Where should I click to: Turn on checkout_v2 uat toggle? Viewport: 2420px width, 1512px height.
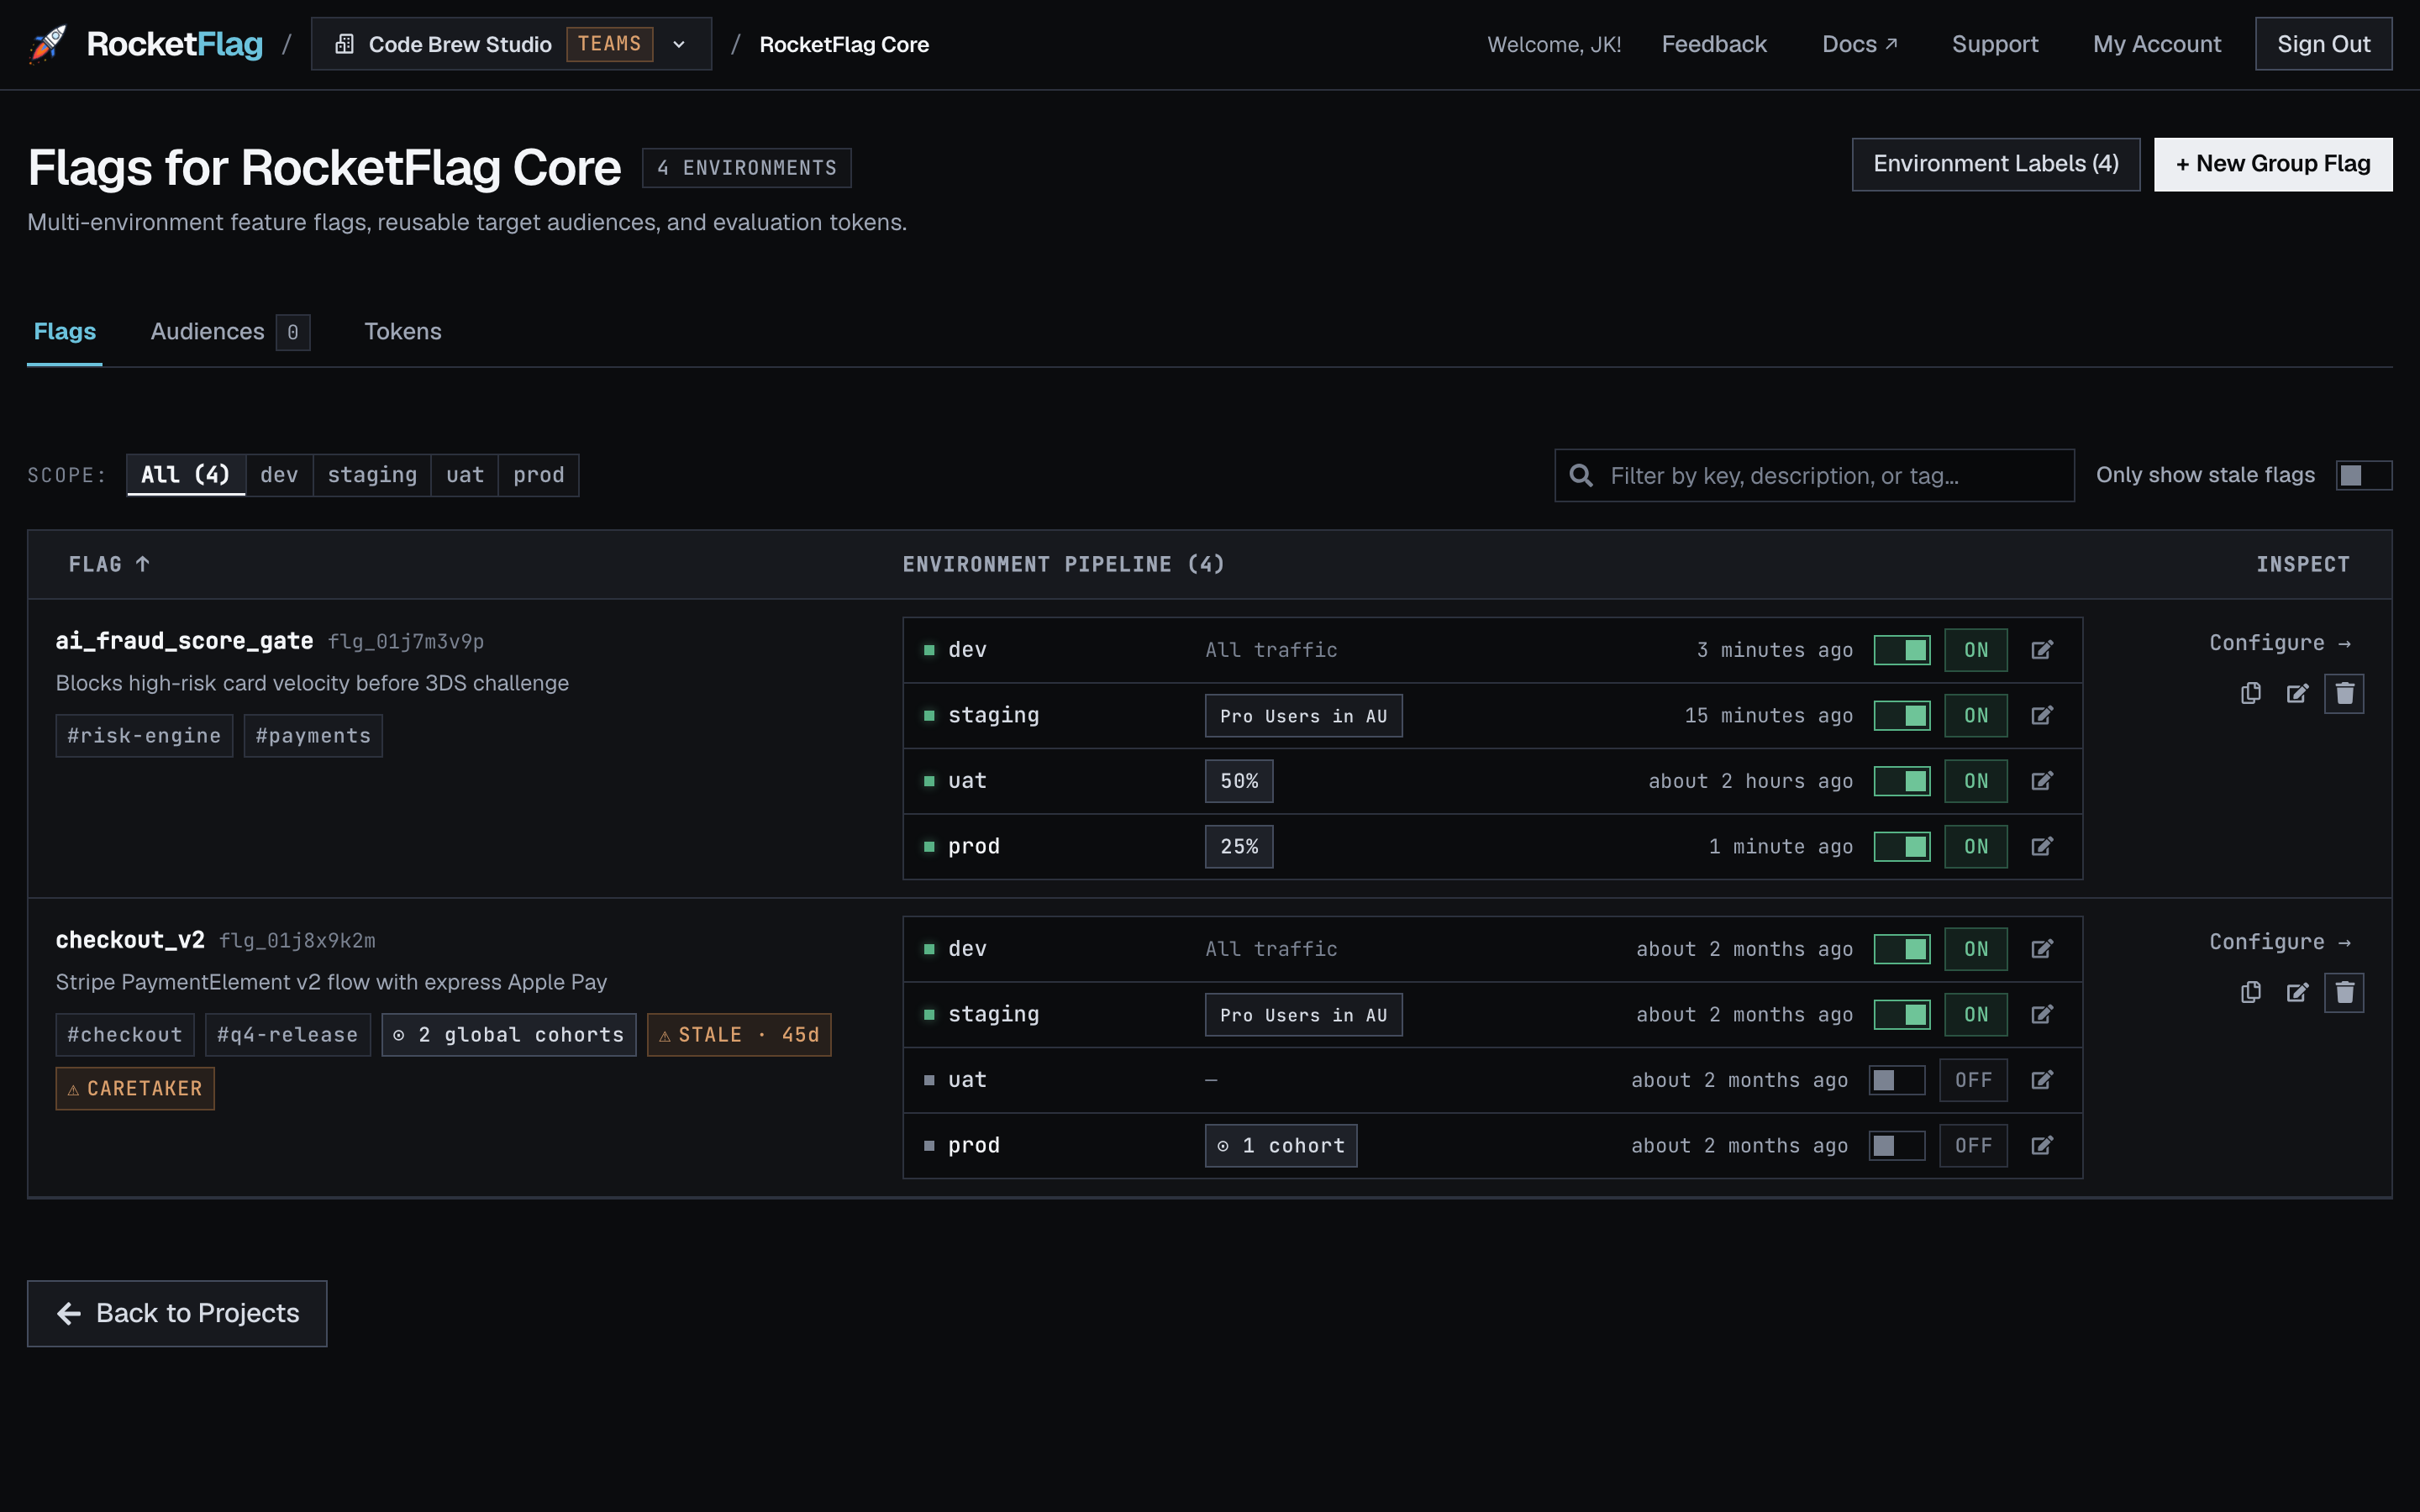pyautogui.click(x=1897, y=1080)
